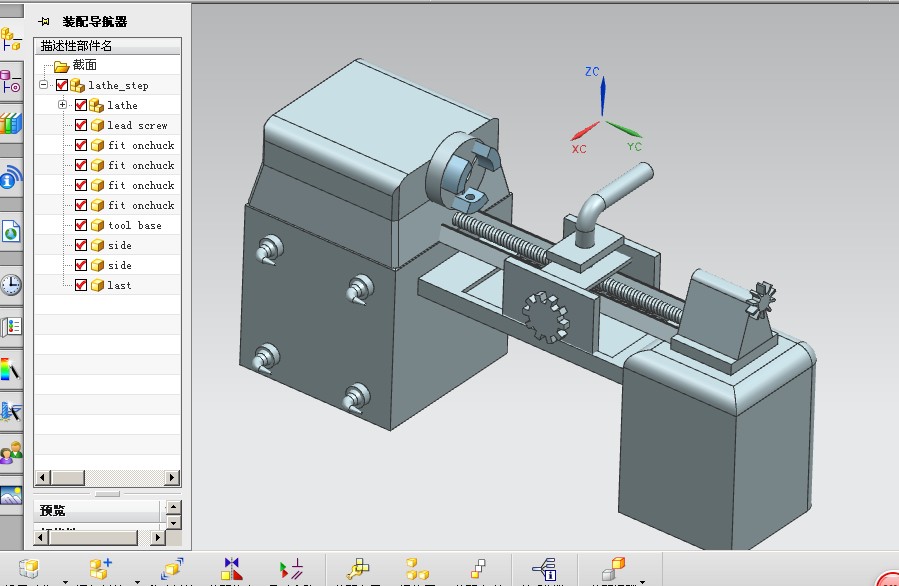Select the 截面 tree entry
The image size is (899, 586).
84,65
